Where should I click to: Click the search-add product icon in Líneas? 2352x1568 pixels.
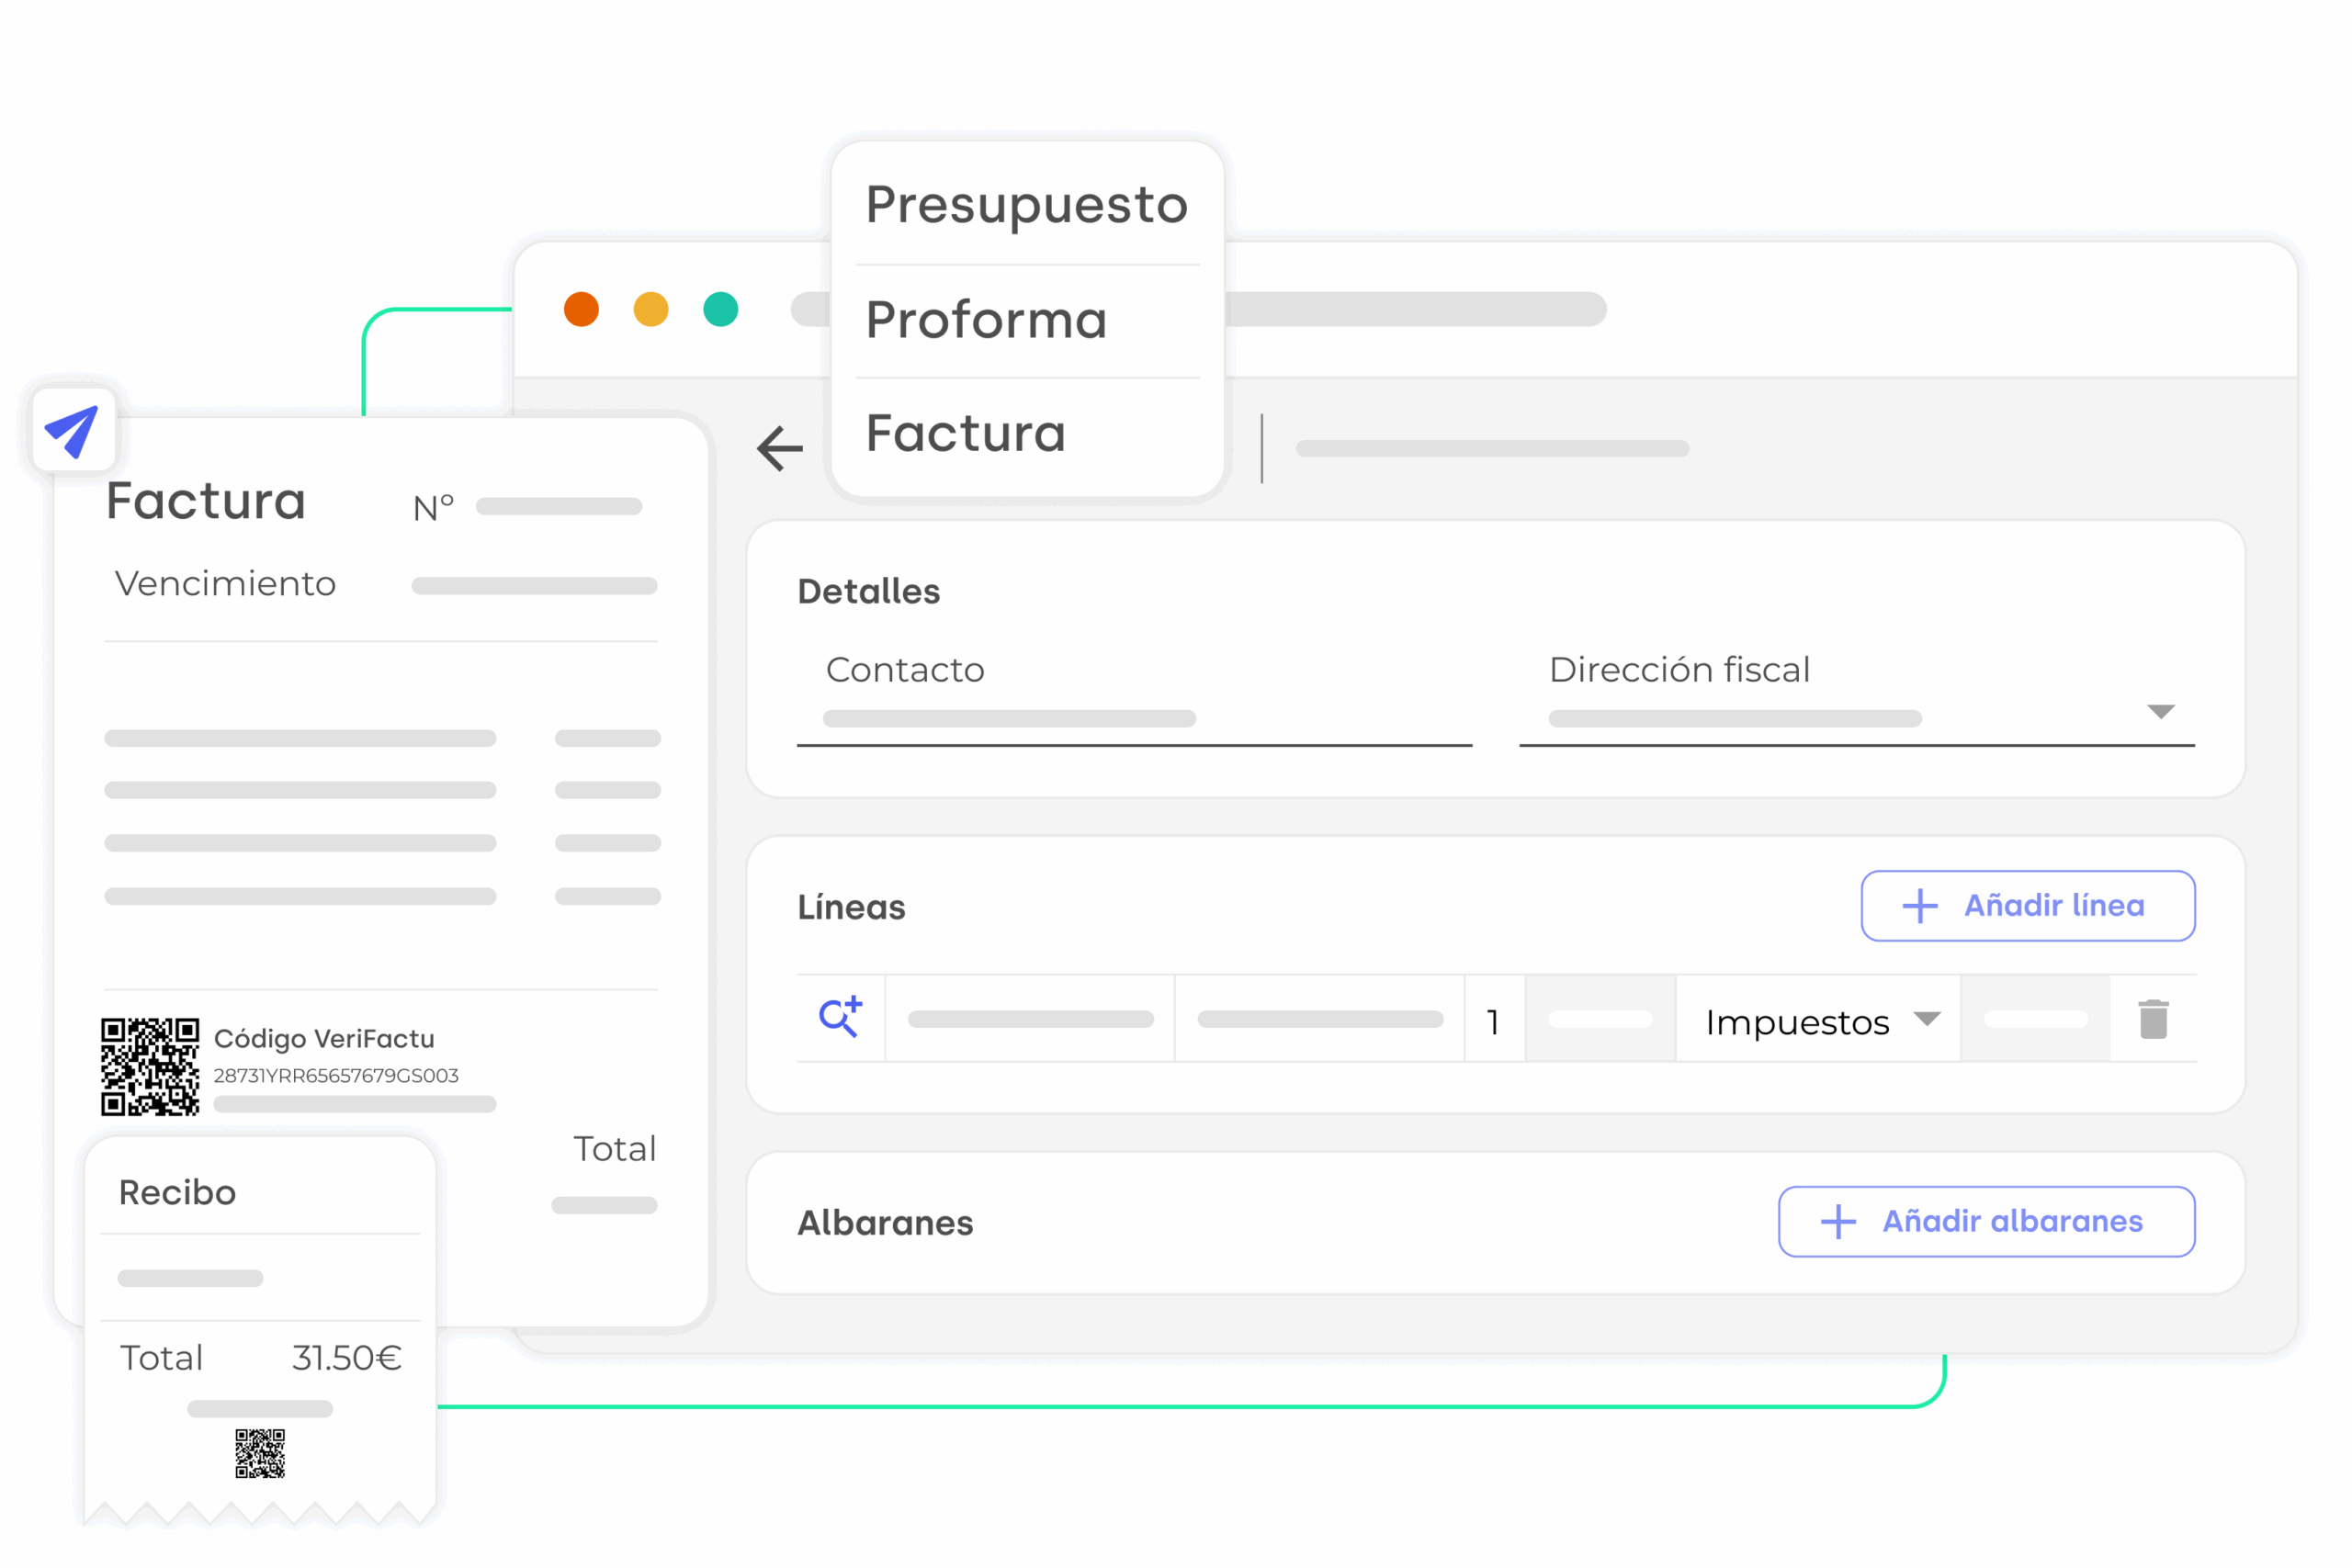[x=840, y=1018]
